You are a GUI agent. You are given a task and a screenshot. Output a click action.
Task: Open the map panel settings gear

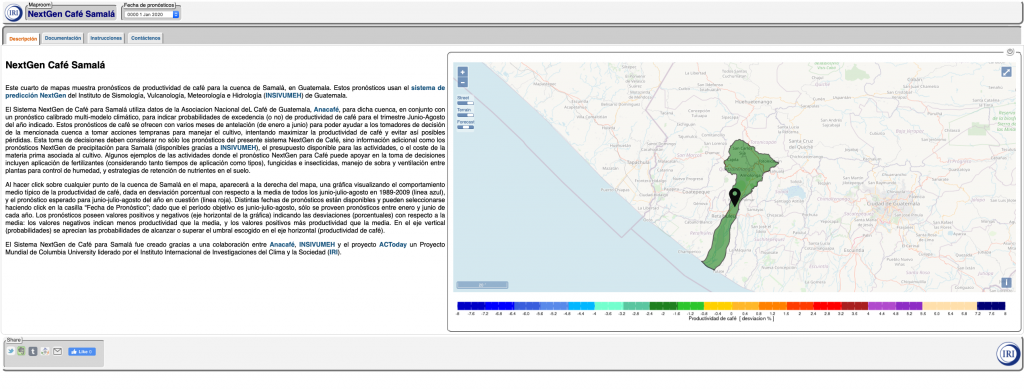click(1010, 52)
